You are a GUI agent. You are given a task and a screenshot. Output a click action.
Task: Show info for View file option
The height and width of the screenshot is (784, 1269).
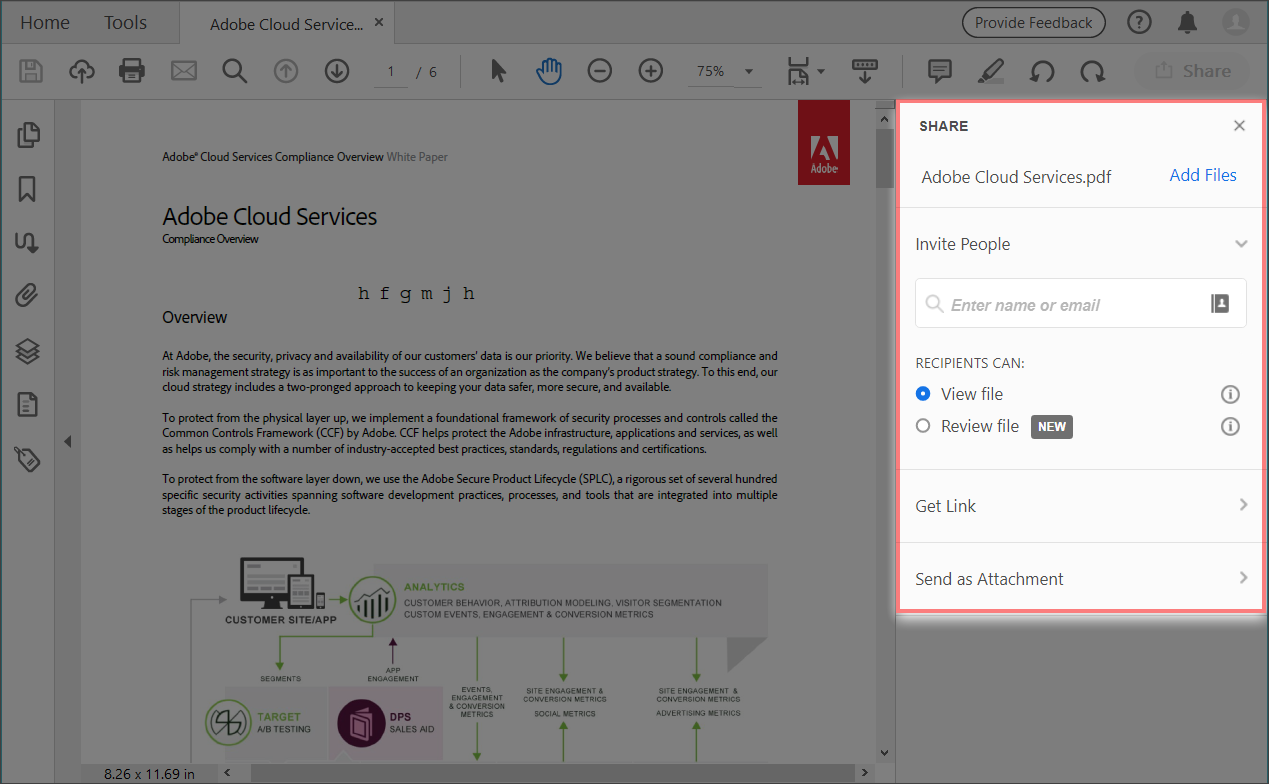1231,394
